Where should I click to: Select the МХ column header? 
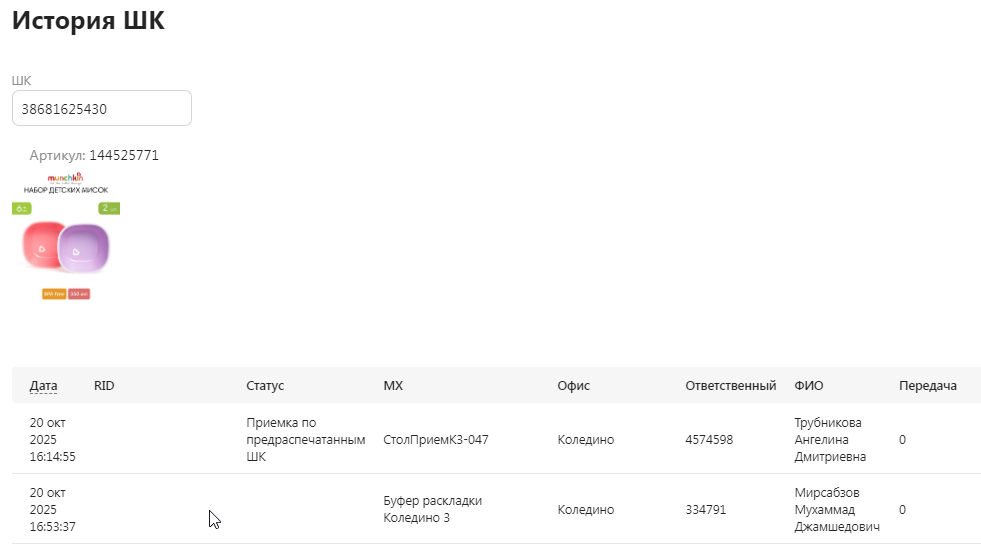393,385
